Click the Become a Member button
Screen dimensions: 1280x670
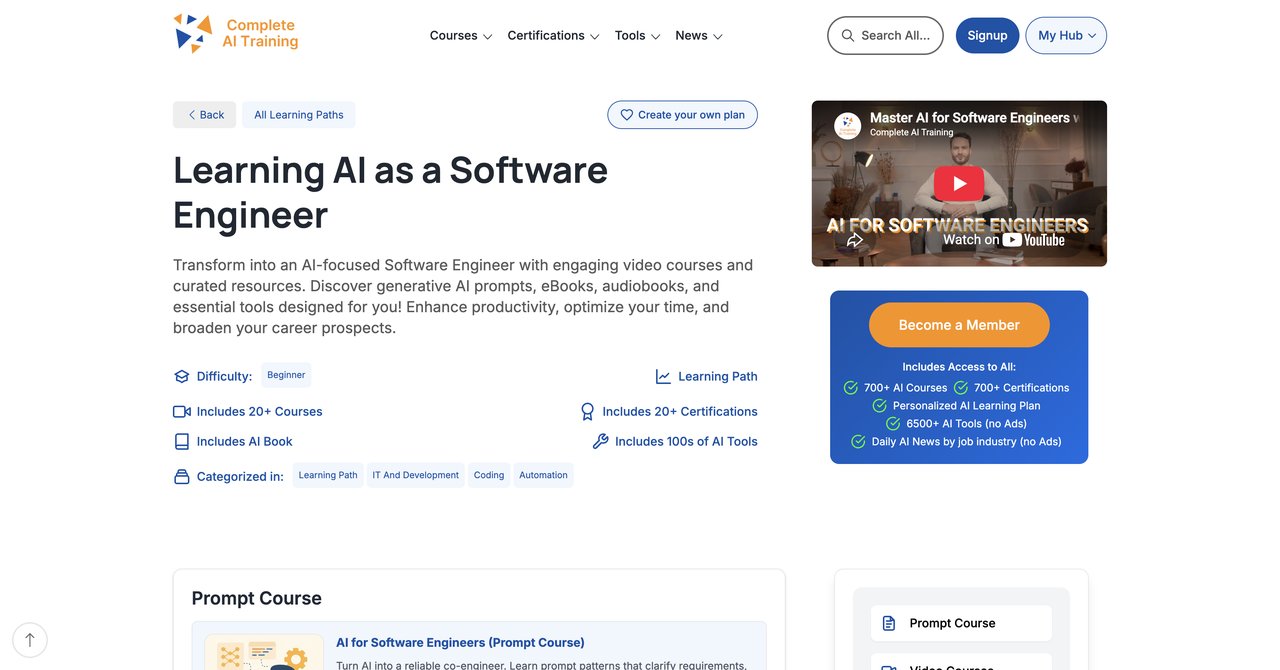click(959, 325)
